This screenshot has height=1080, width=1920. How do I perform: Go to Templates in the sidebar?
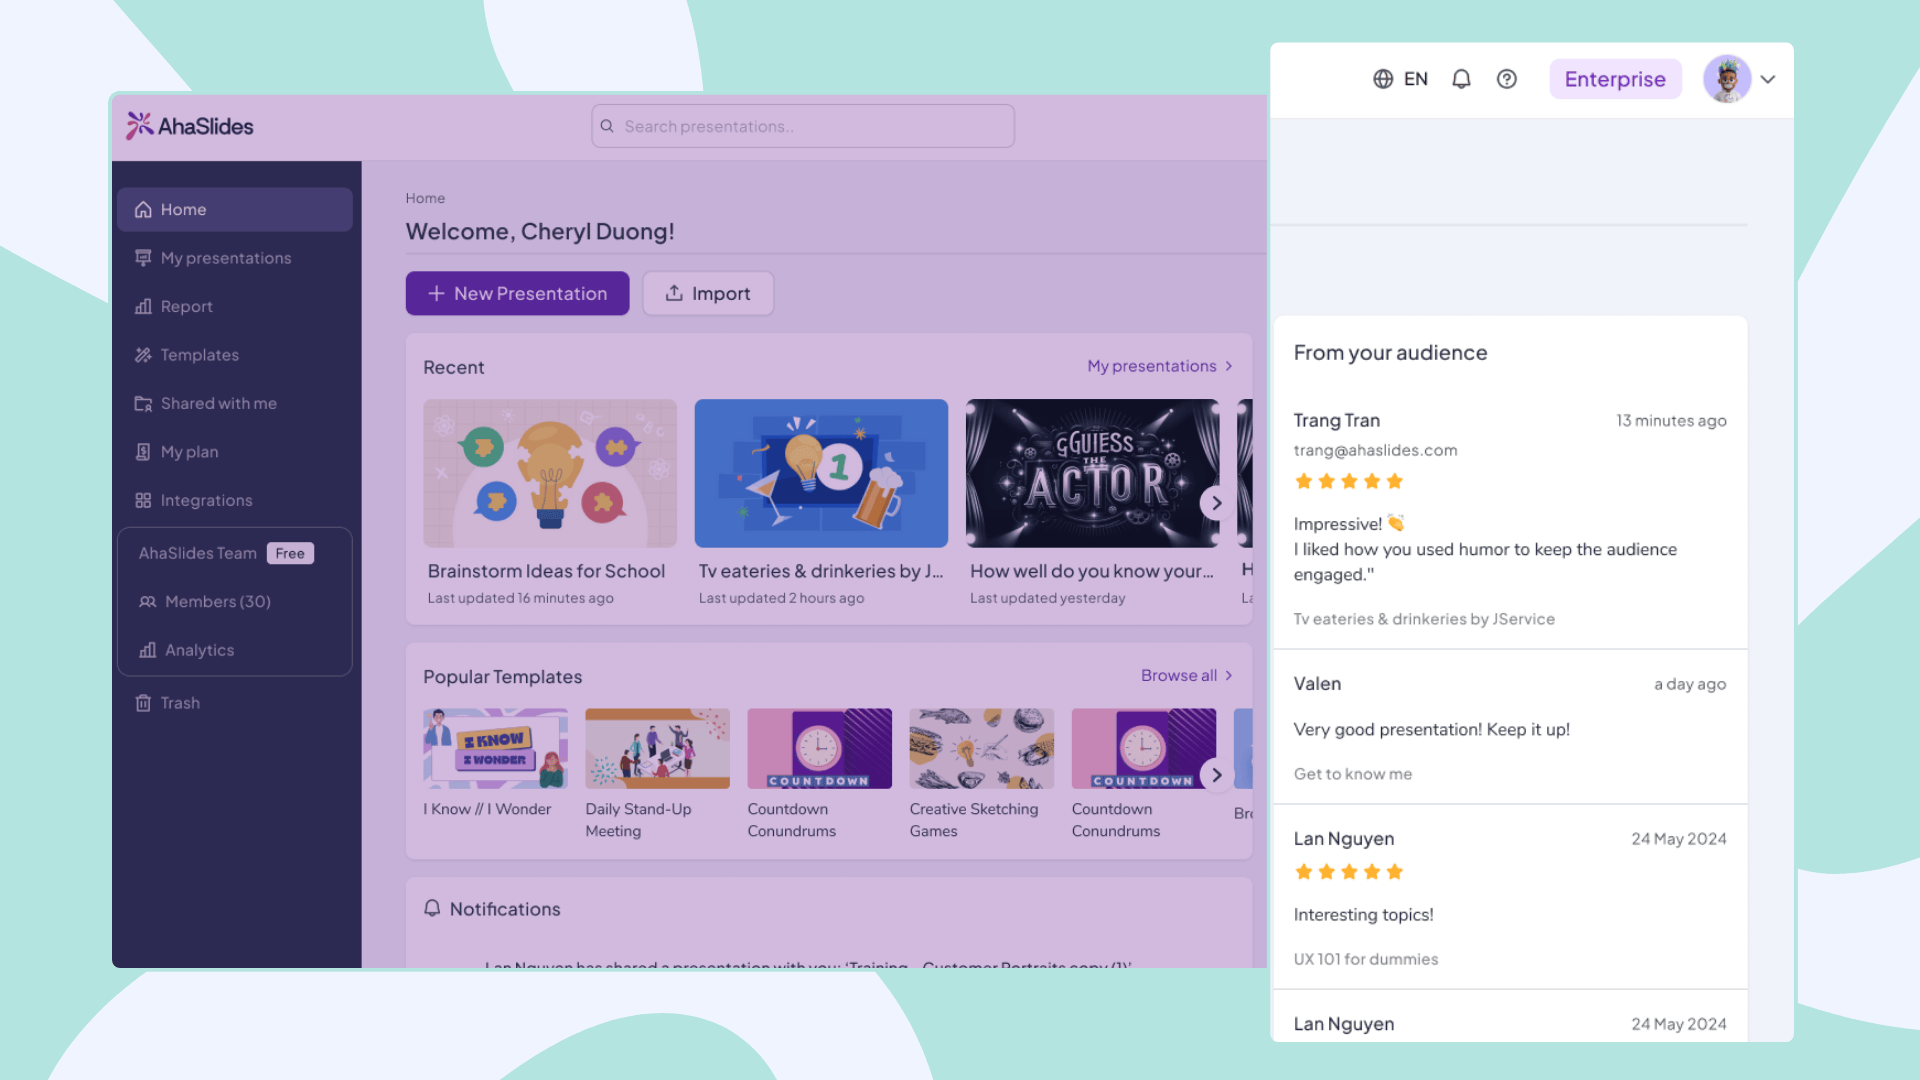tap(199, 355)
